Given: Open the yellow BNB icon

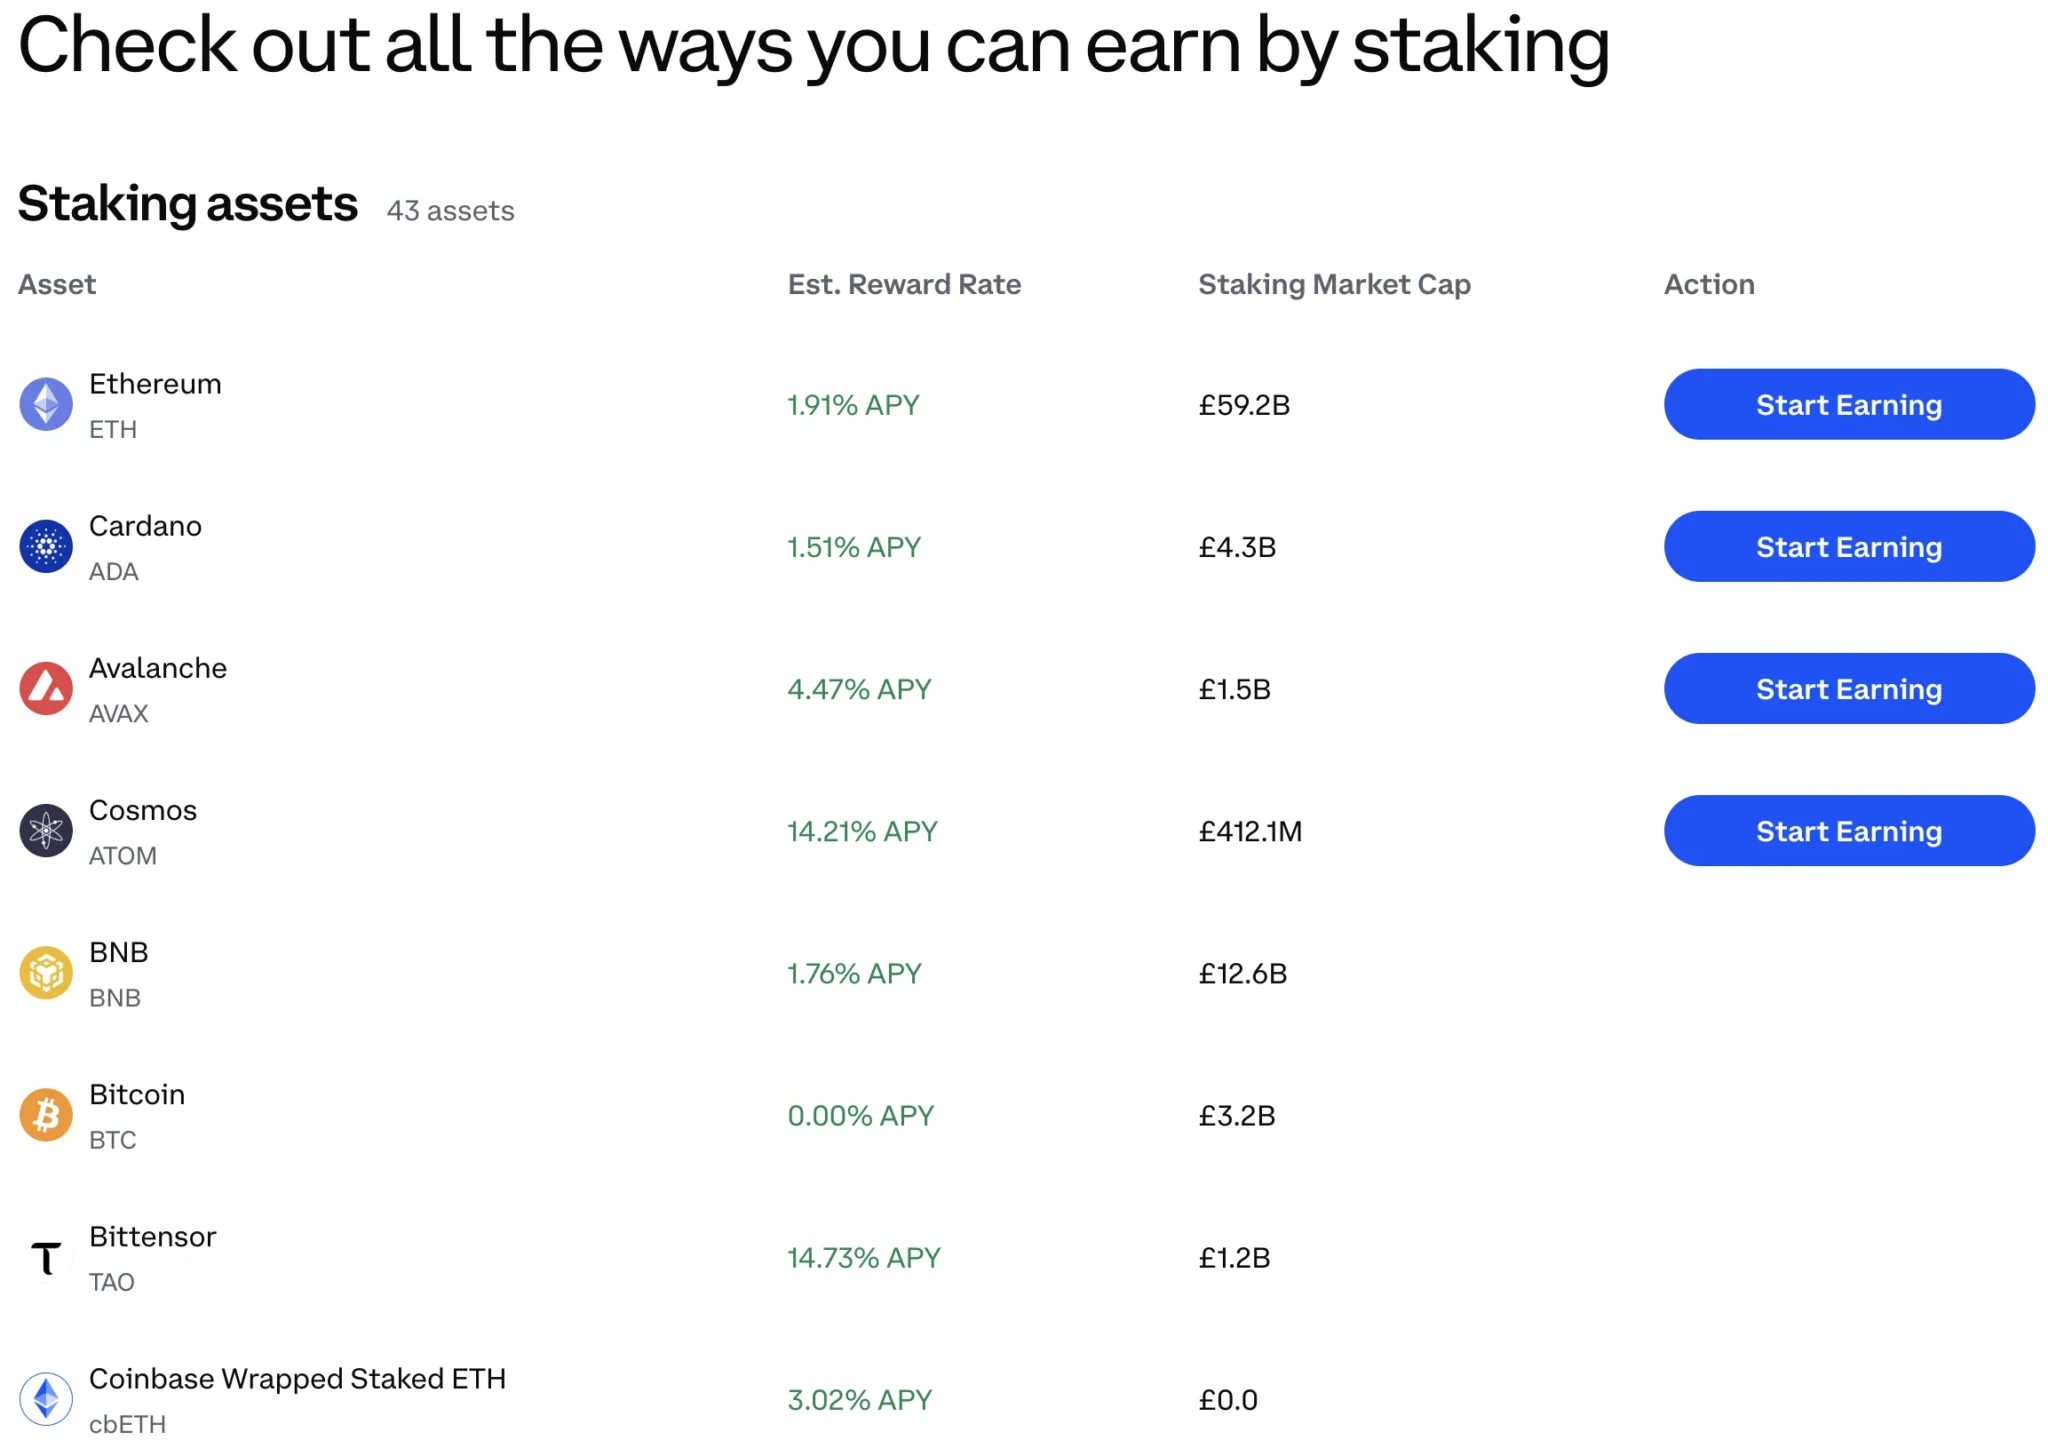Looking at the screenshot, I should [x=46, y=973].
